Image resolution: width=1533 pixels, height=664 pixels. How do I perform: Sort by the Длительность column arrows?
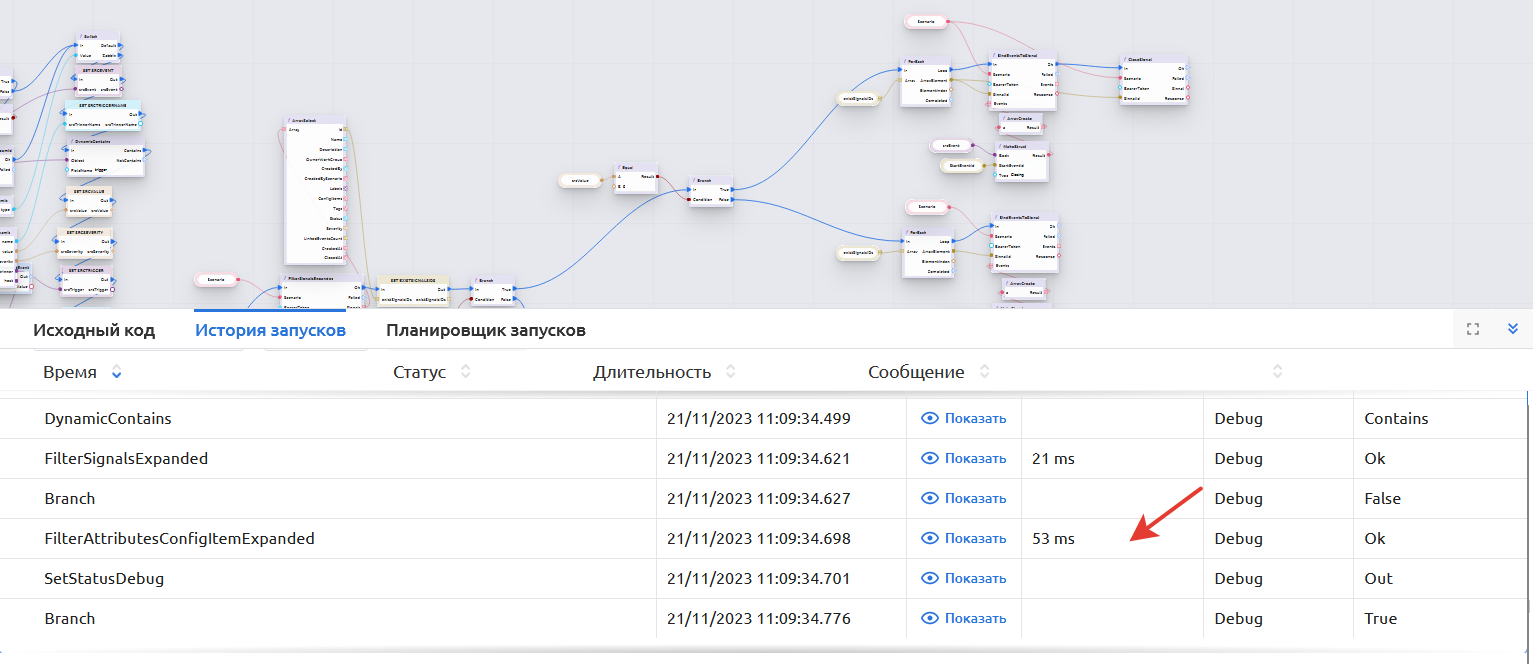coord(730,372)
